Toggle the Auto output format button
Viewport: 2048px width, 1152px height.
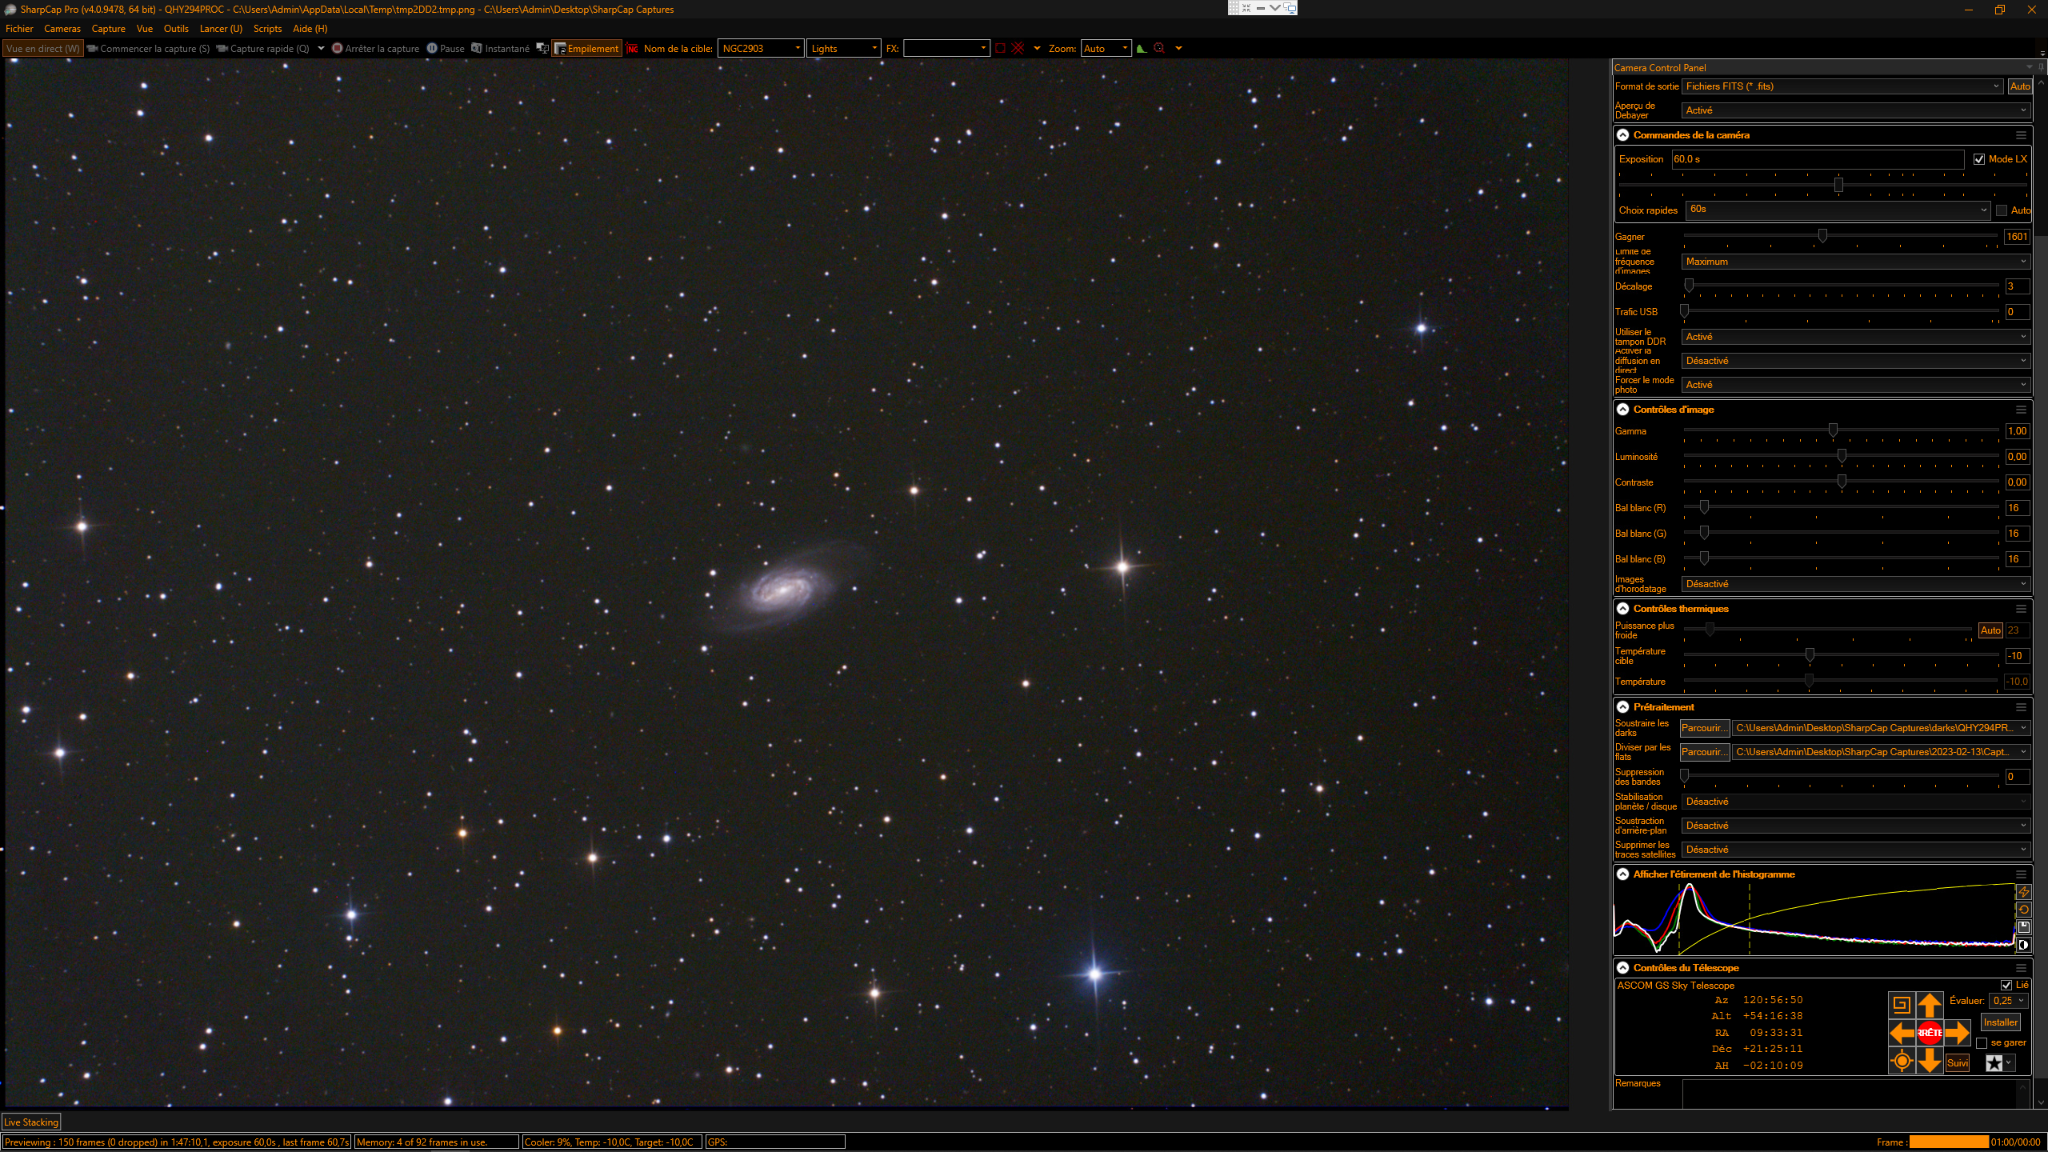click(2019, 87)
